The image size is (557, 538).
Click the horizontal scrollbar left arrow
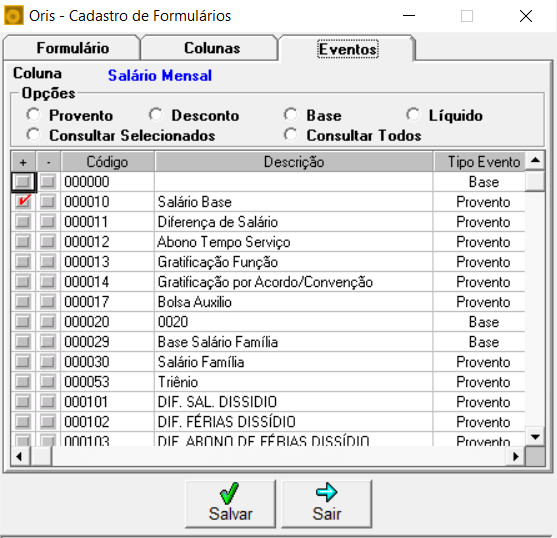pyautogui.click(x=20, y=456)
